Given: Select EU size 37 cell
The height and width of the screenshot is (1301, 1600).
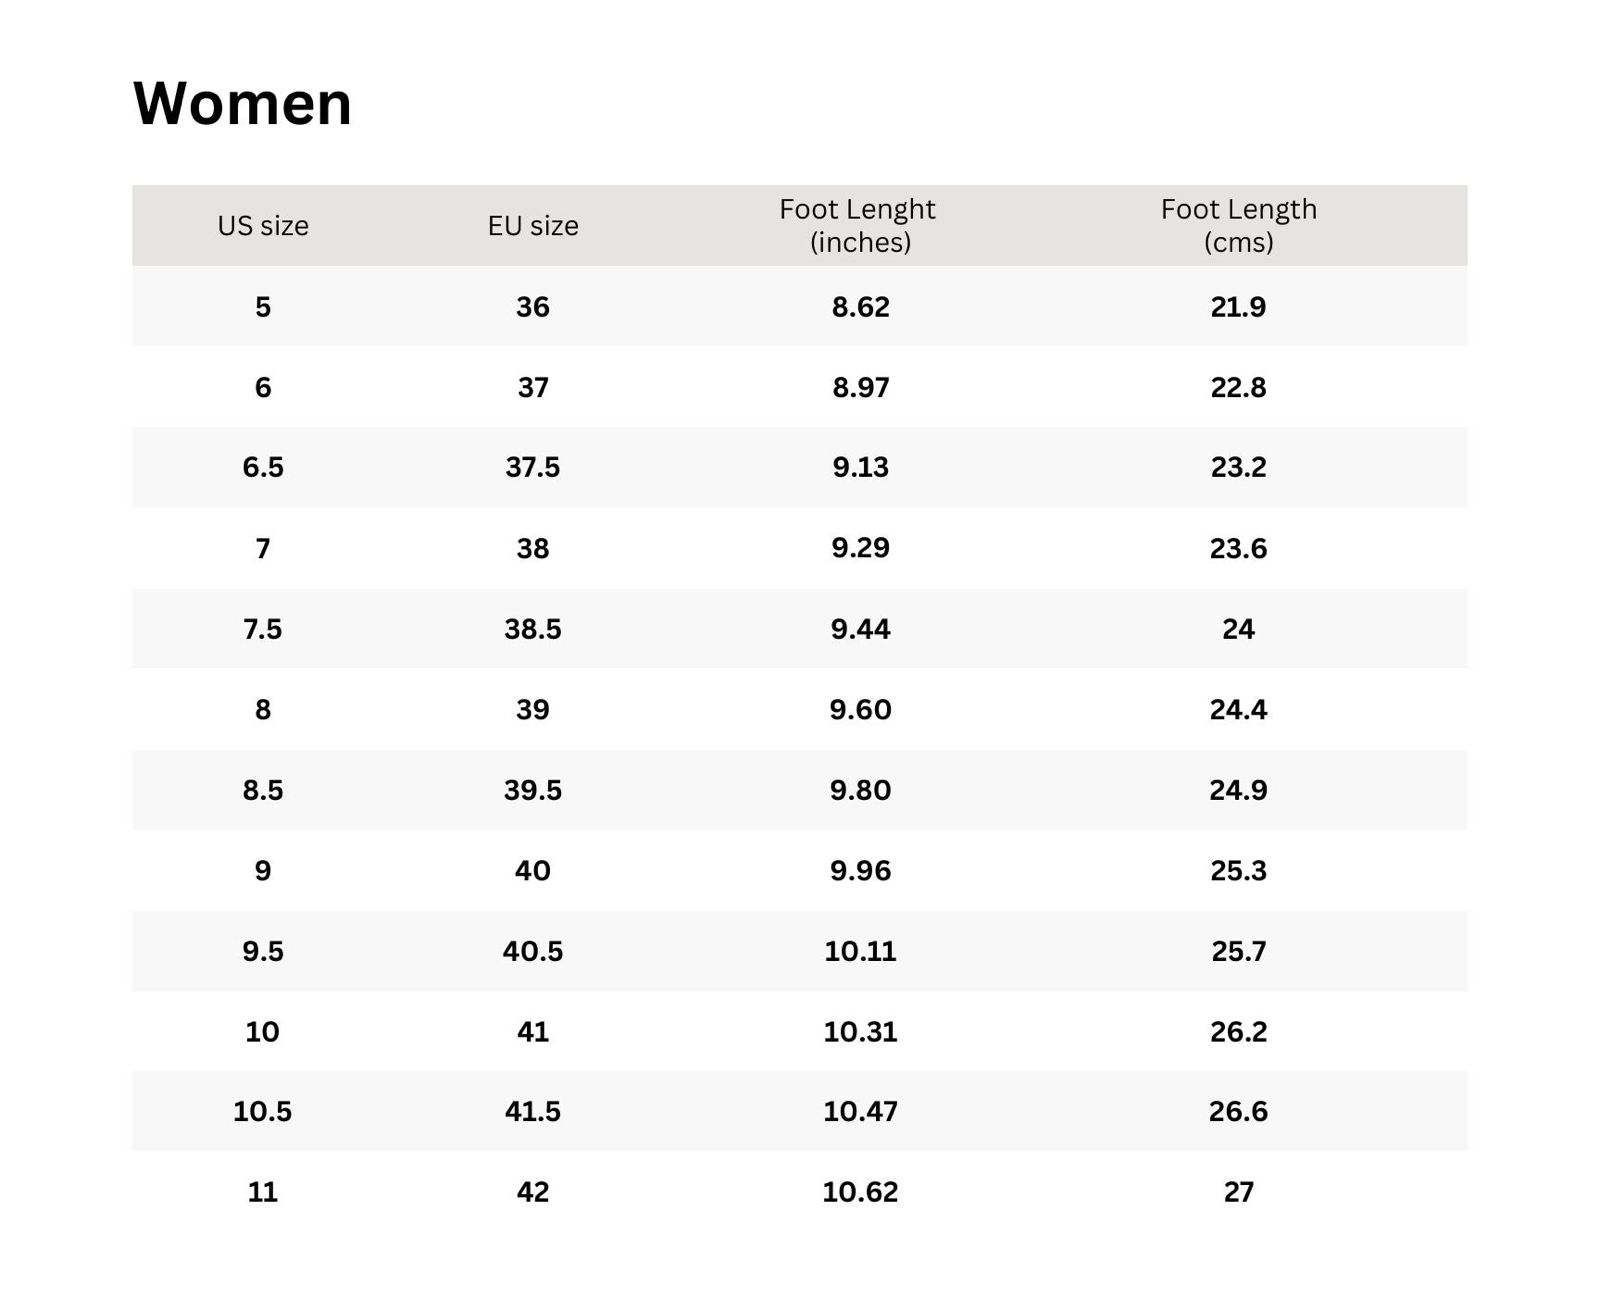Looking at the screenshot, I should point(533,387).
